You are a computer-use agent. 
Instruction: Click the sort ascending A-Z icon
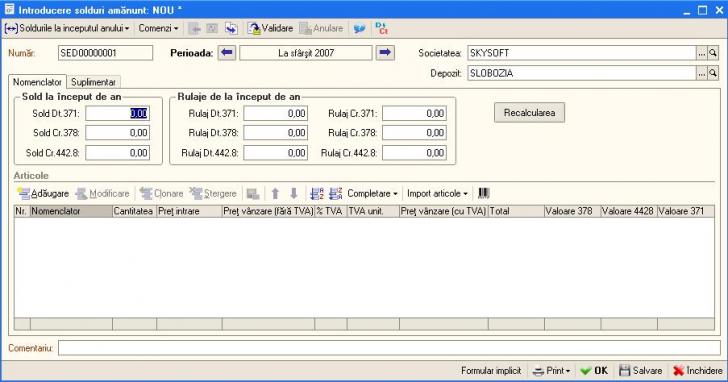(x=317, y=194)
